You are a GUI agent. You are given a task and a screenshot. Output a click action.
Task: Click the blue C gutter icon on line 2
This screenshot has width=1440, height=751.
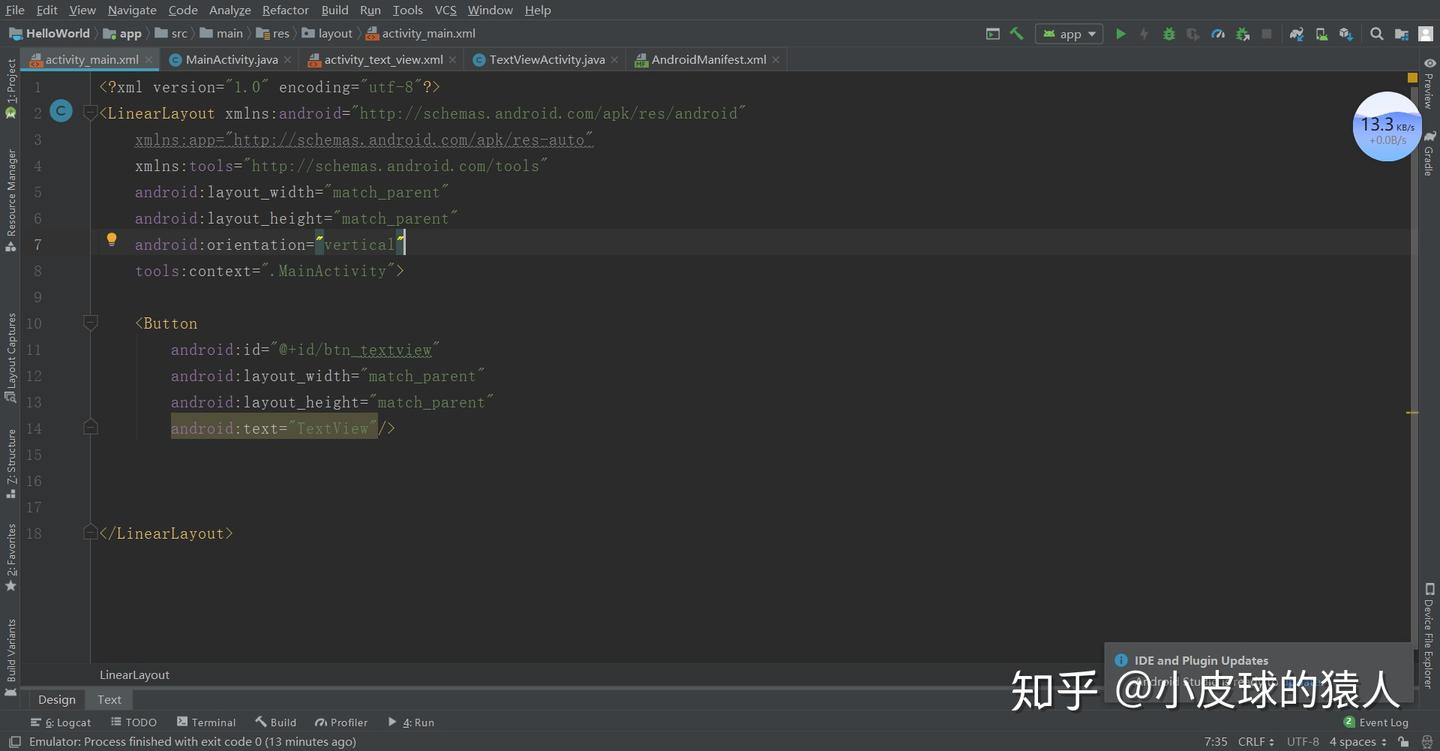[61, 112]
